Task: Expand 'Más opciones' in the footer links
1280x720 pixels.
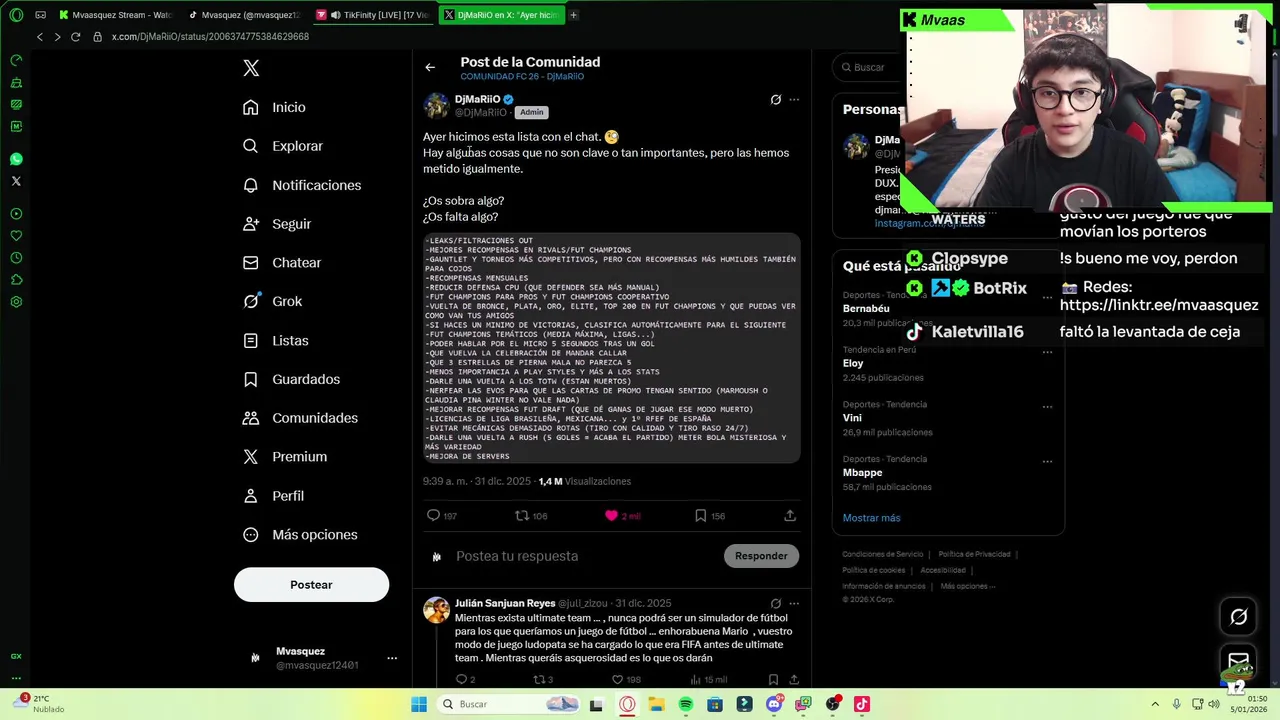Action: pos(967,586)
